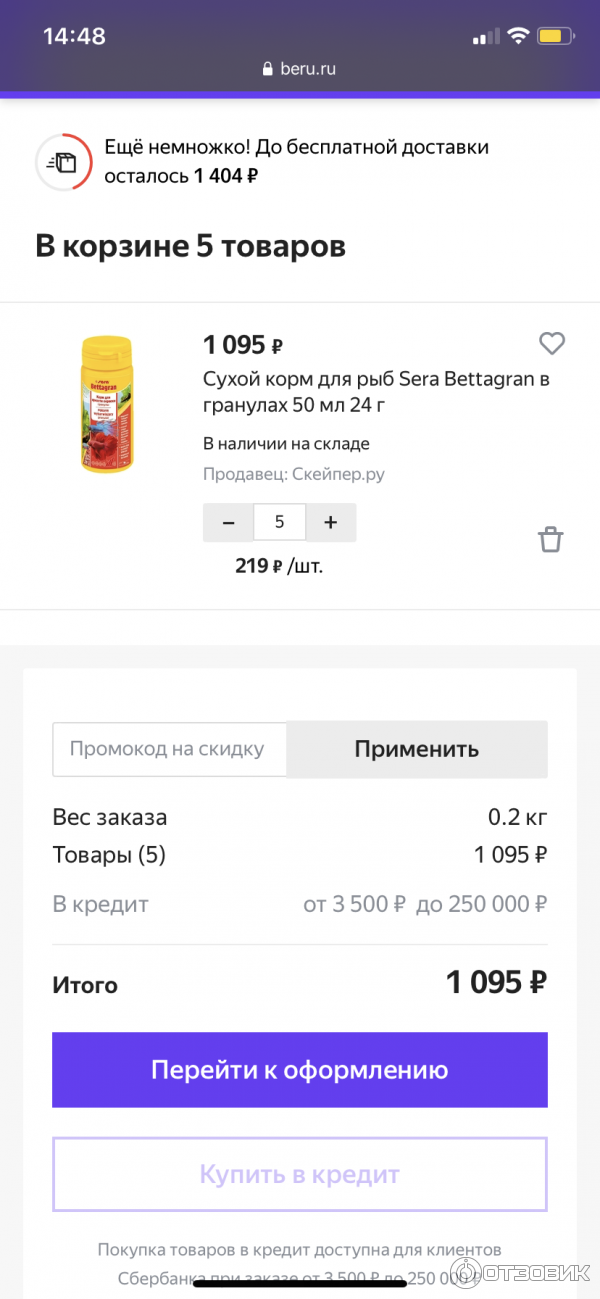
Task: Remove item with trash bin icon
Action: pos(551,540)
